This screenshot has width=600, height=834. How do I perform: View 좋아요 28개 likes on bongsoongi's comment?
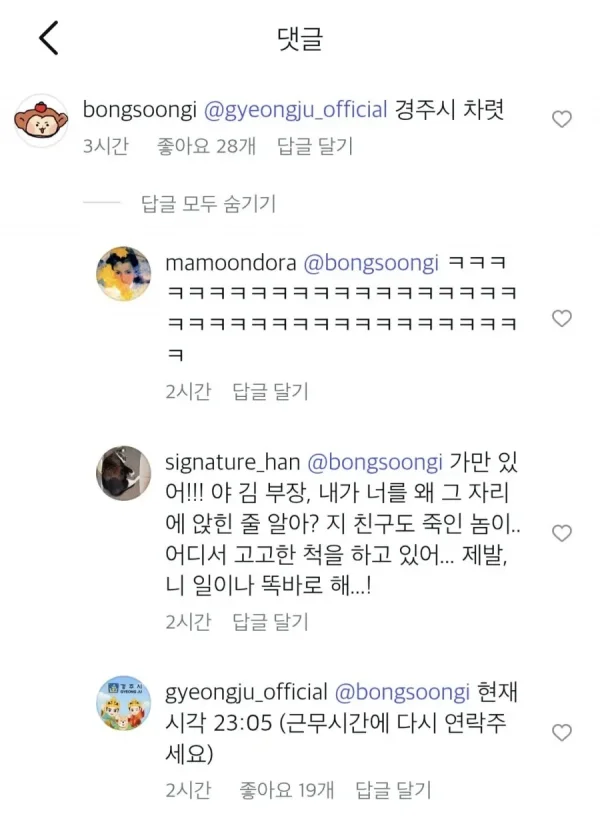tap(206, 146)
